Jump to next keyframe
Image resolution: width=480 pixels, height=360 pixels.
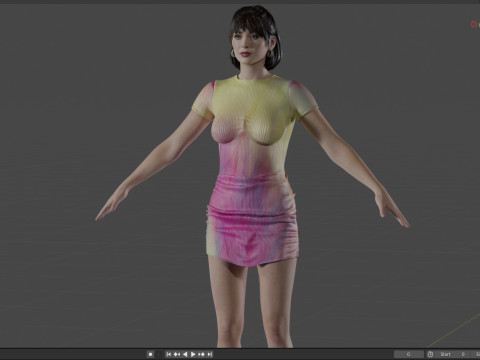coord(201,354)
